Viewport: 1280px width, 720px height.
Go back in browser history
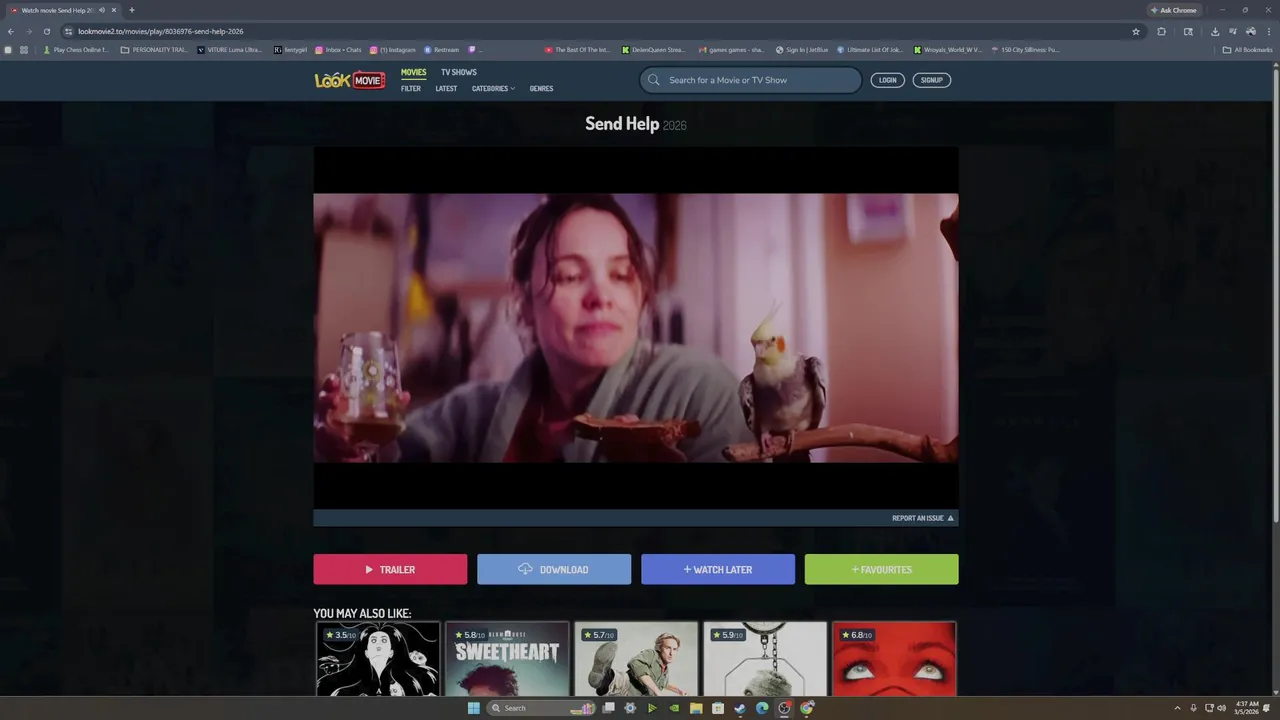11,31
